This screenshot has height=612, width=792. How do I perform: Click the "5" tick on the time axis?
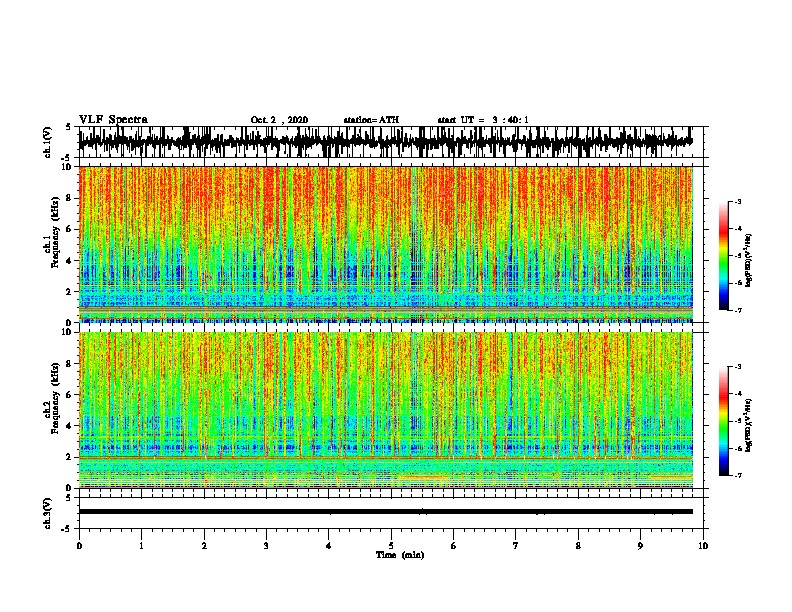[391, 546]
